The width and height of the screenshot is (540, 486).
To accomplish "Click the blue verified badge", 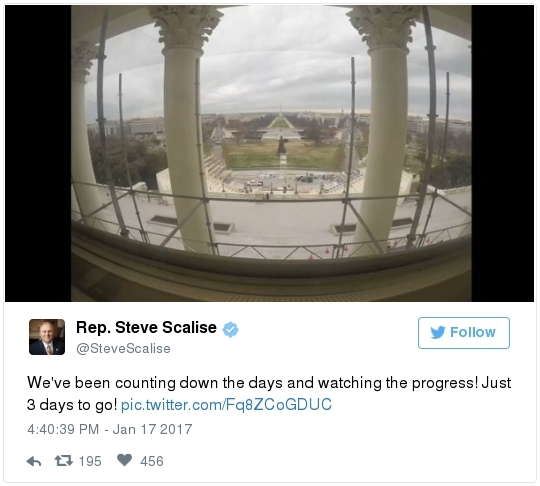I will [x=230, y=329].
